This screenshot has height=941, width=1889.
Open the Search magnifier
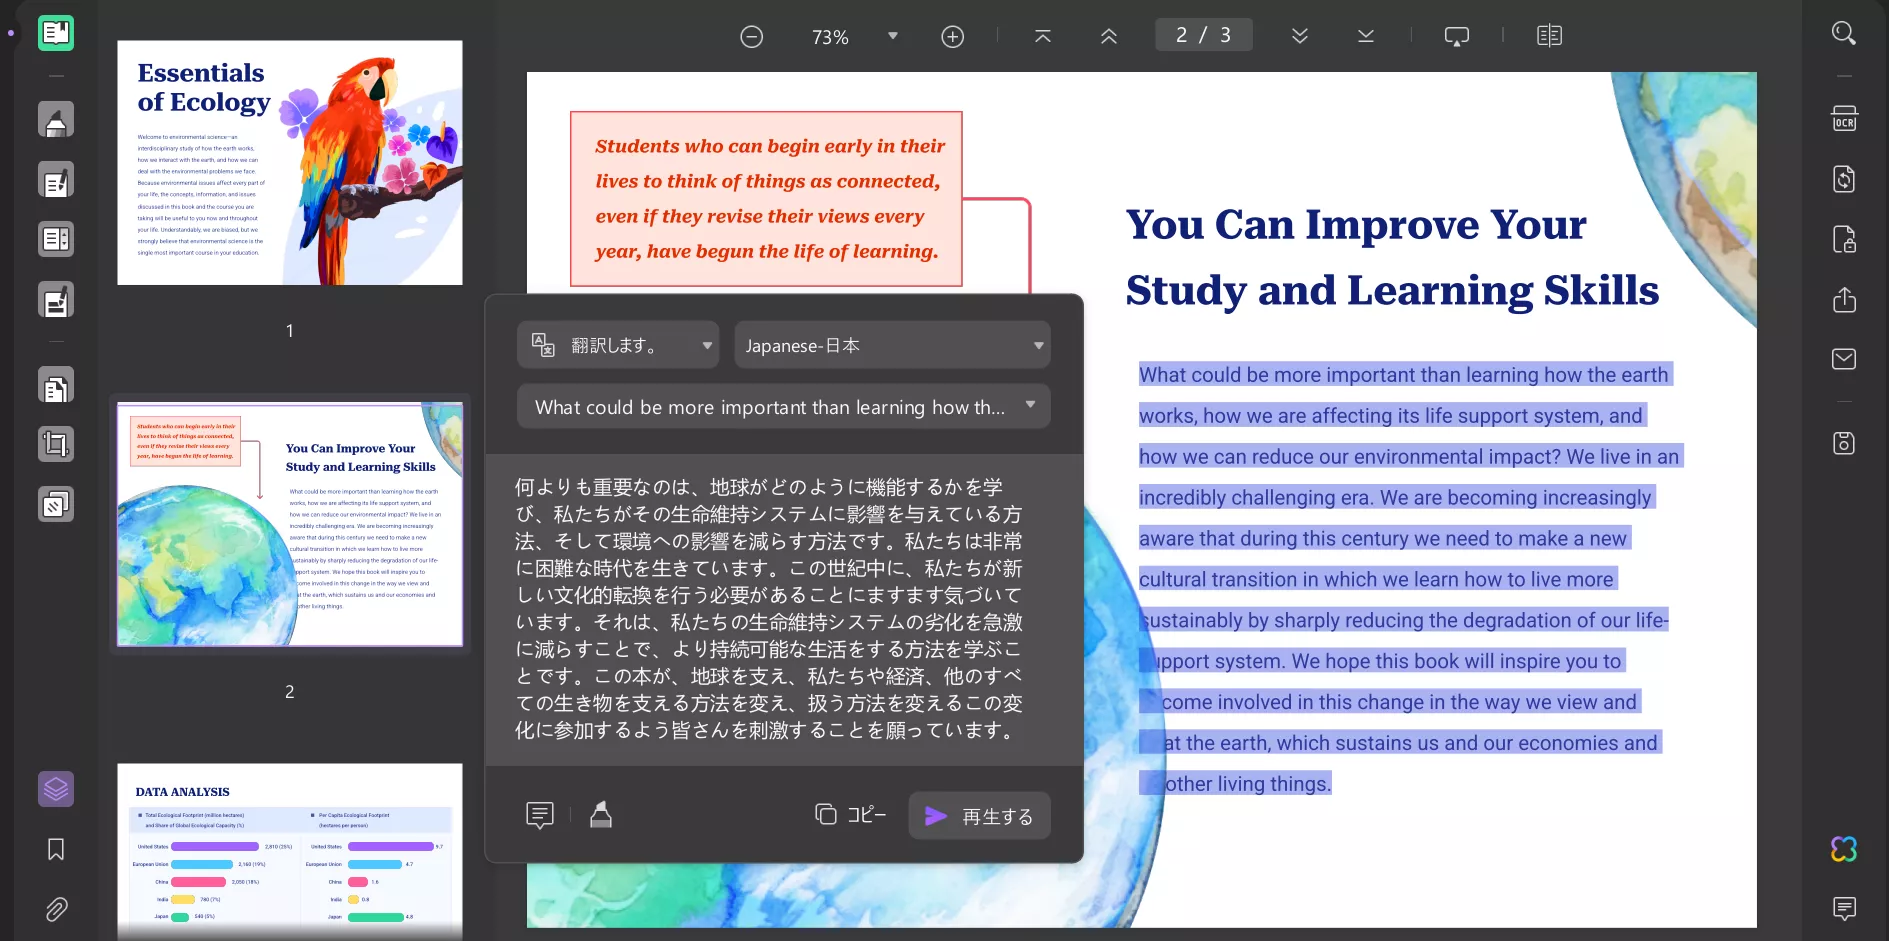[1844, 33]
